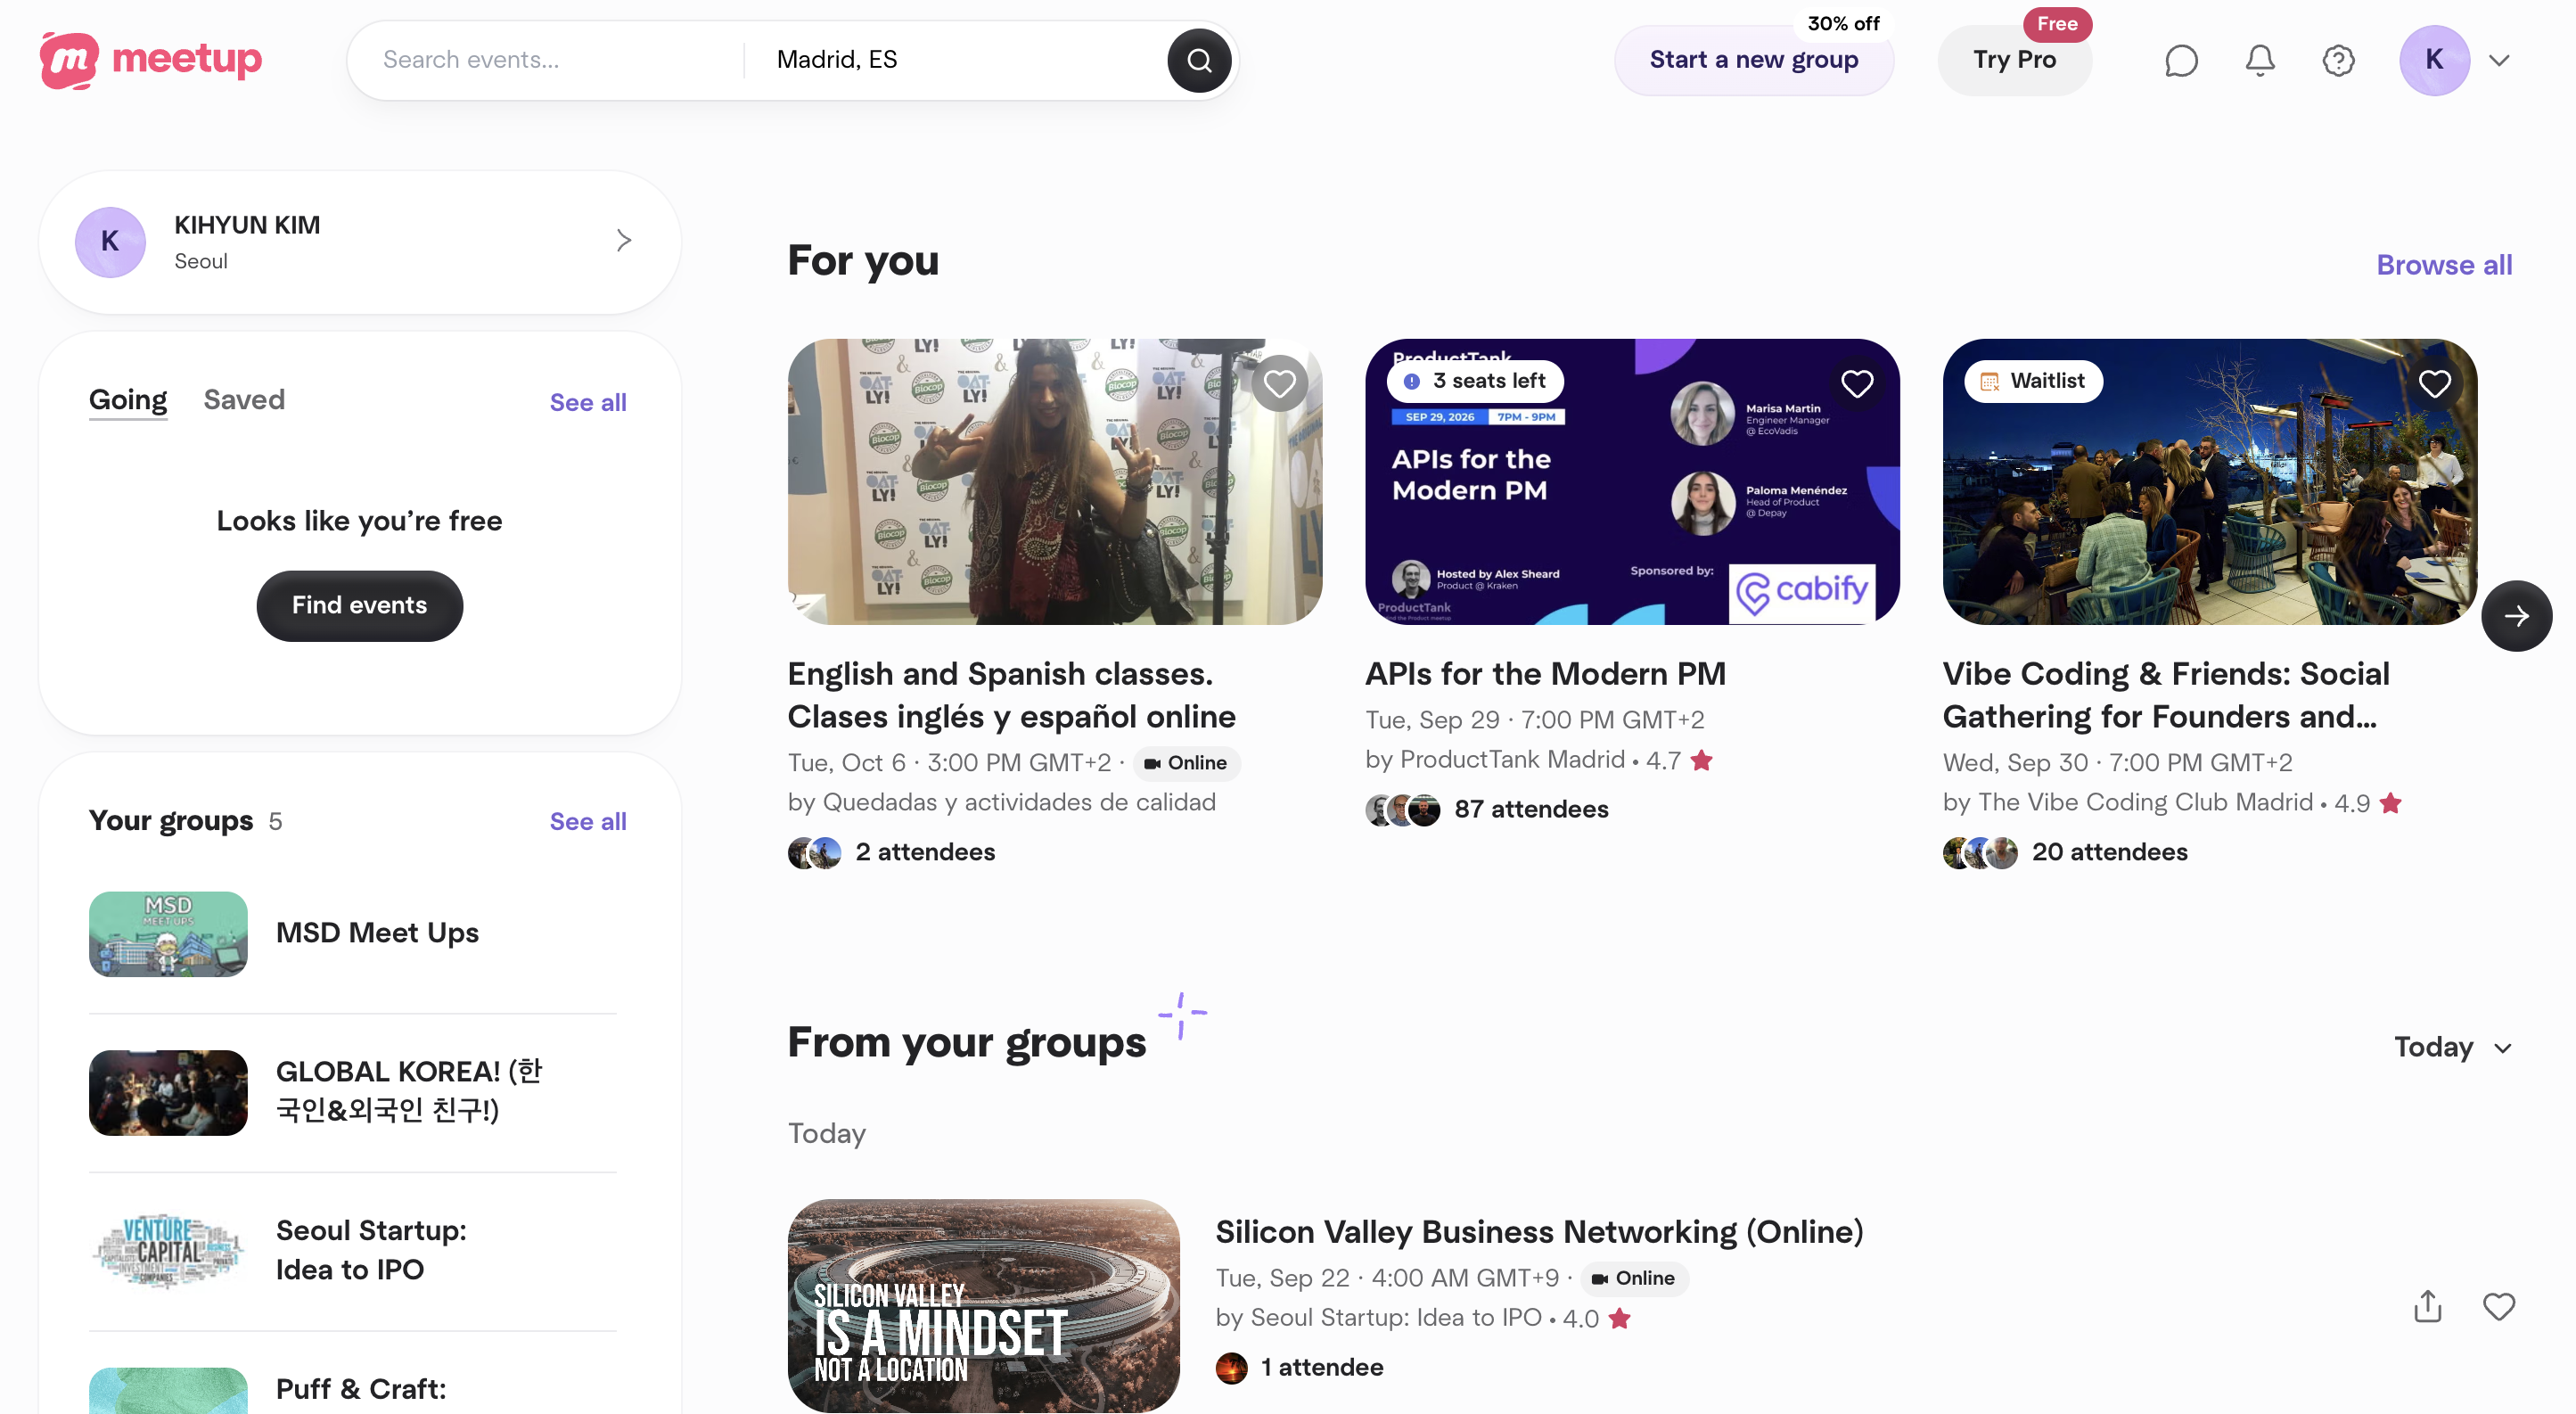Select the Going tab
This screenshot has width=2576, height=1414.
click(x=128, y=400)
